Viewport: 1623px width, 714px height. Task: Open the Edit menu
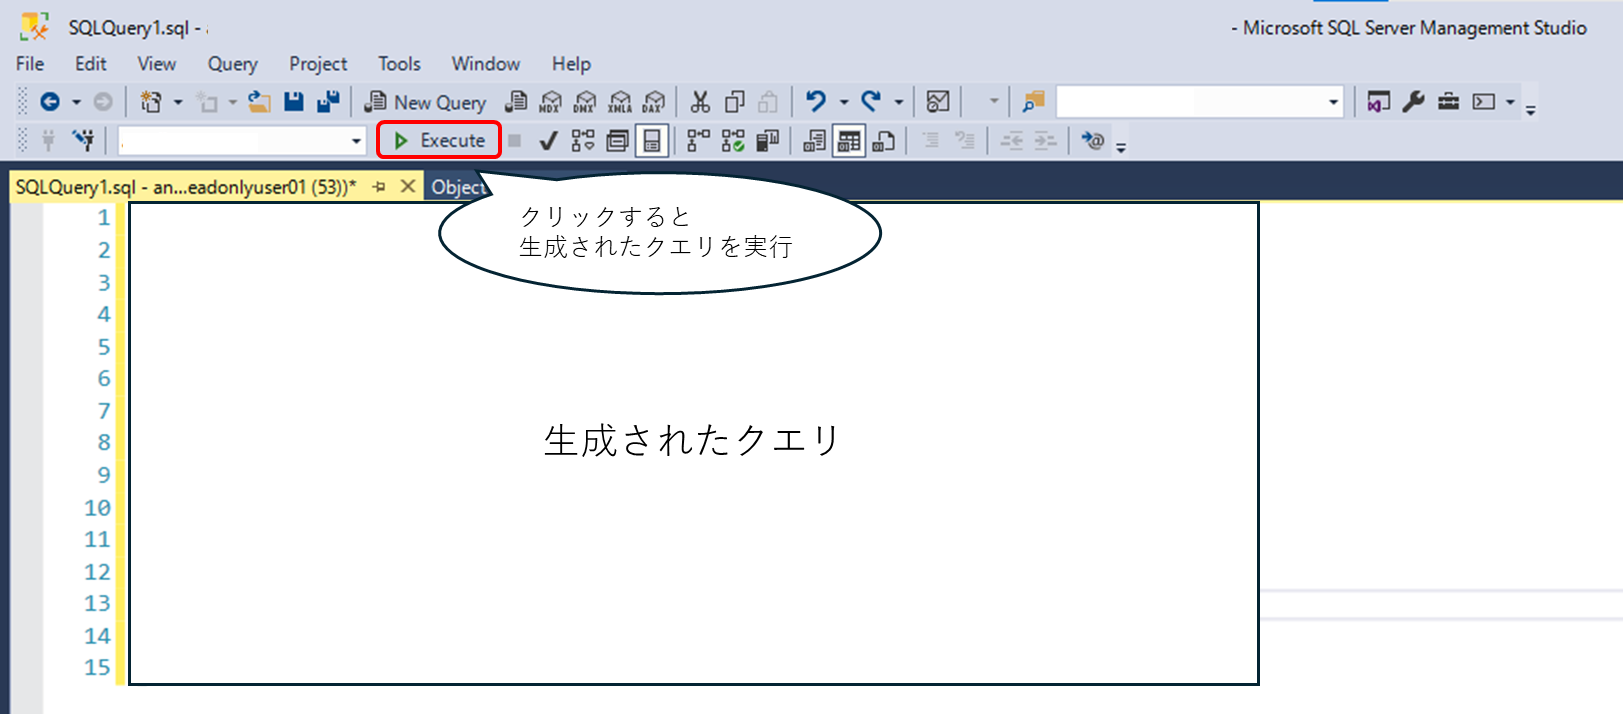point(91,64)
